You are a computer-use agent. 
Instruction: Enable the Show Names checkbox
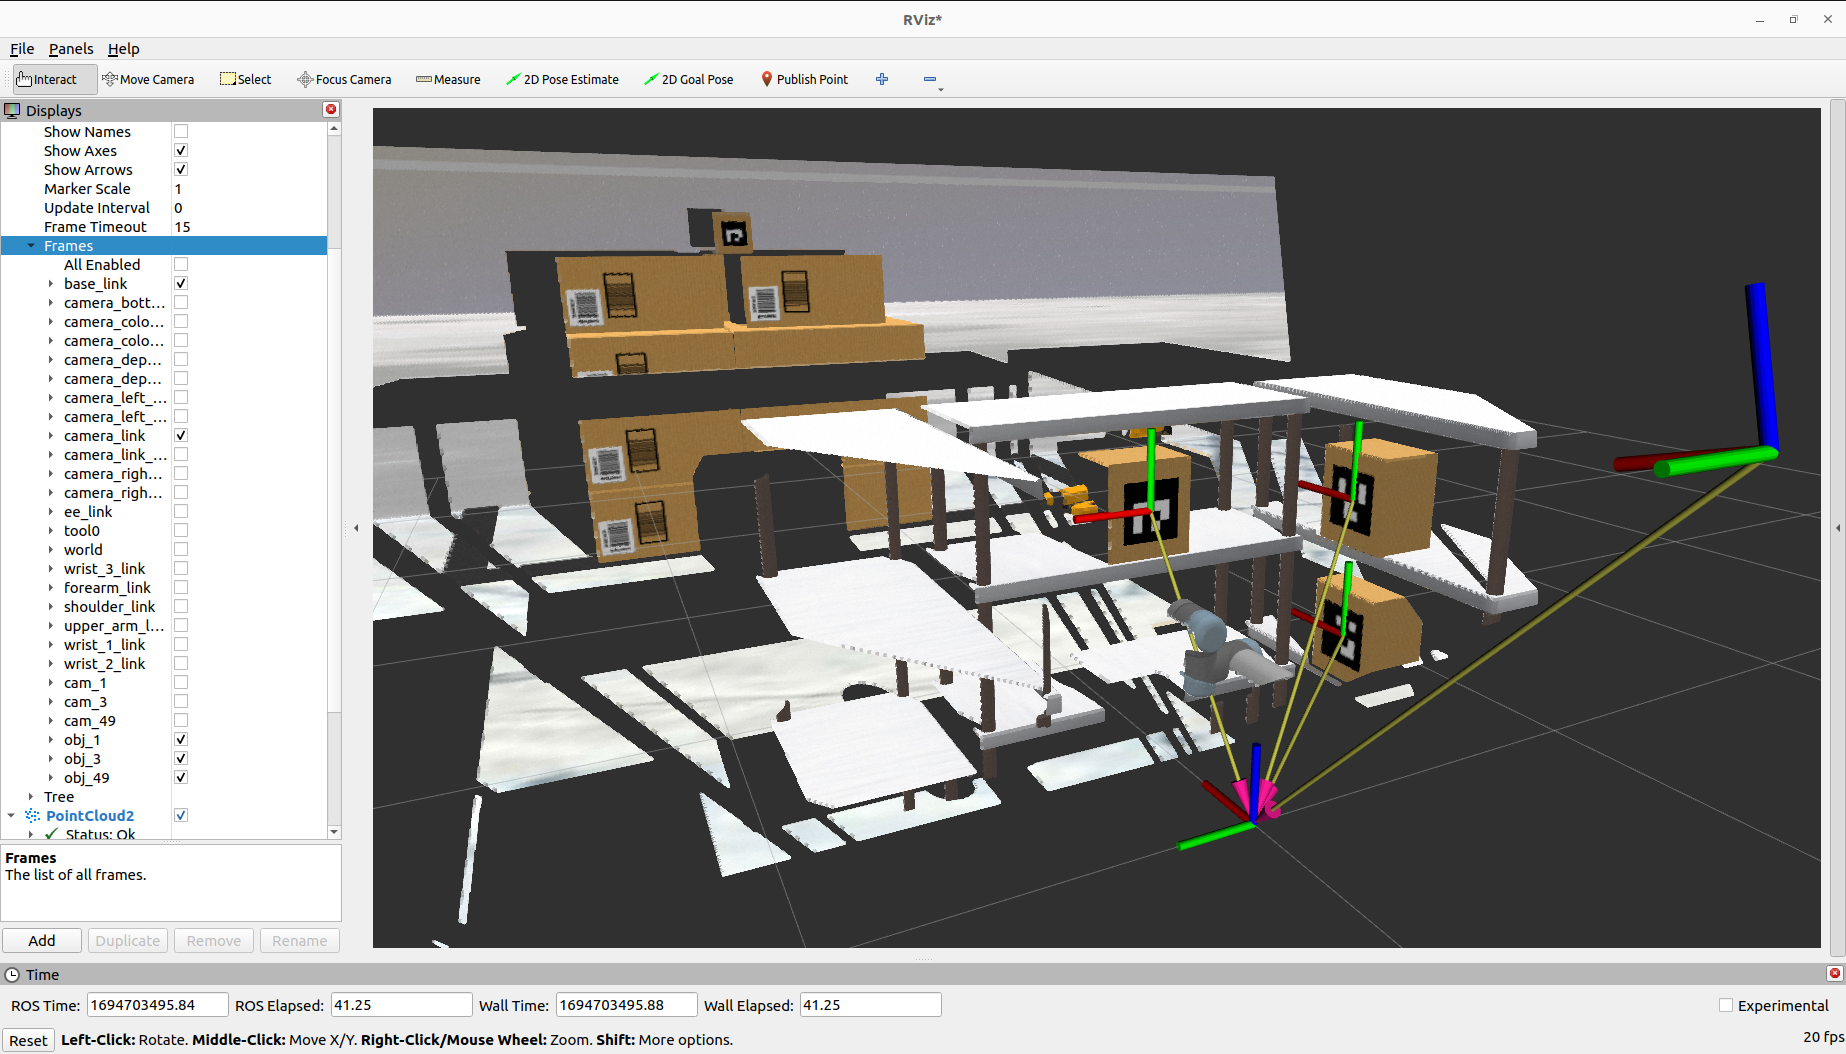pos(181,131)
